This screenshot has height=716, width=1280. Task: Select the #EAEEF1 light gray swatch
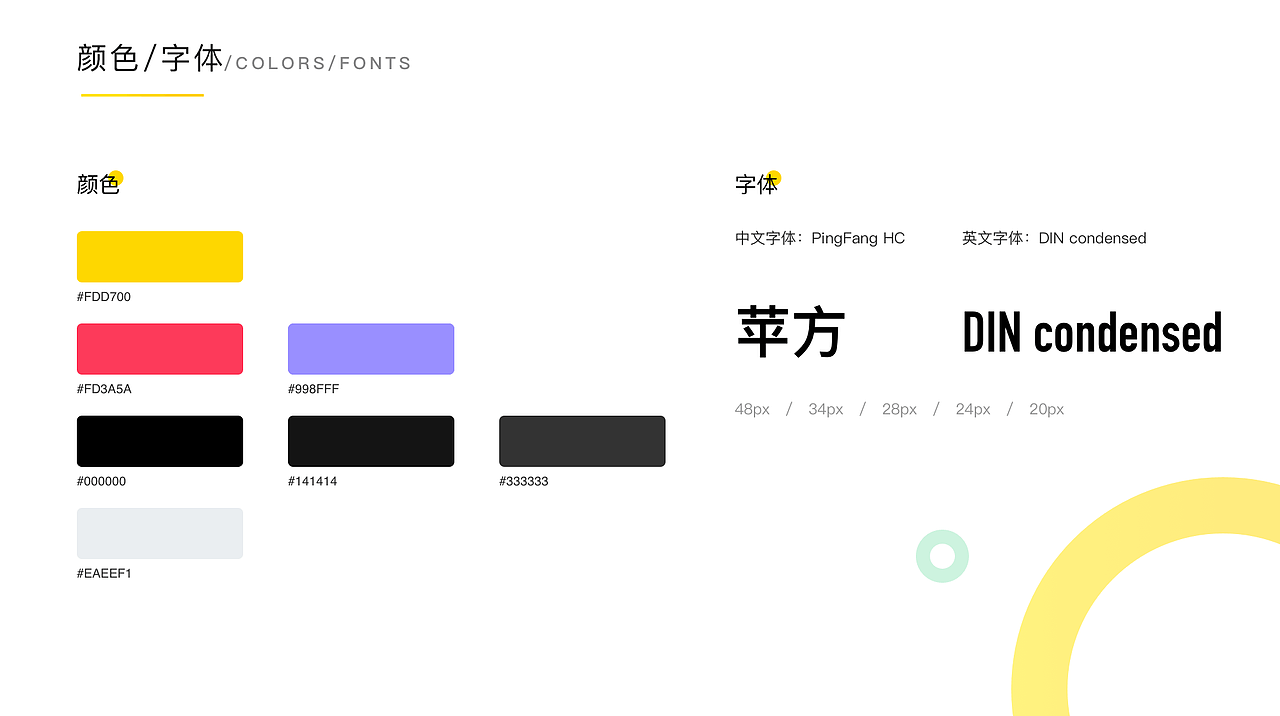(x=160, y=533)
